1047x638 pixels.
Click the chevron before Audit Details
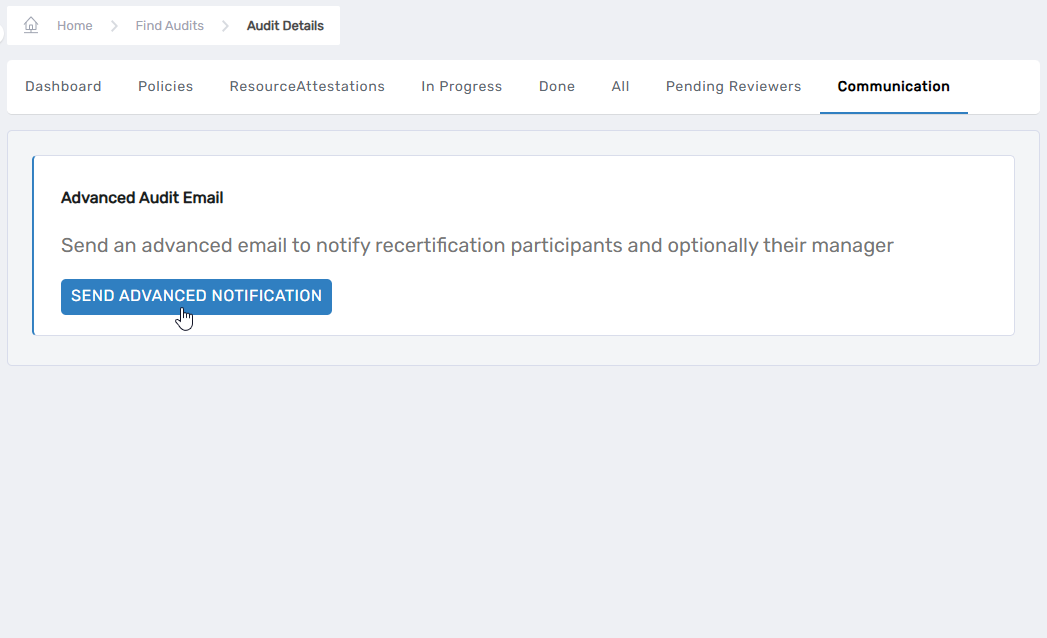pyautogui.click(x=225, y=26)
